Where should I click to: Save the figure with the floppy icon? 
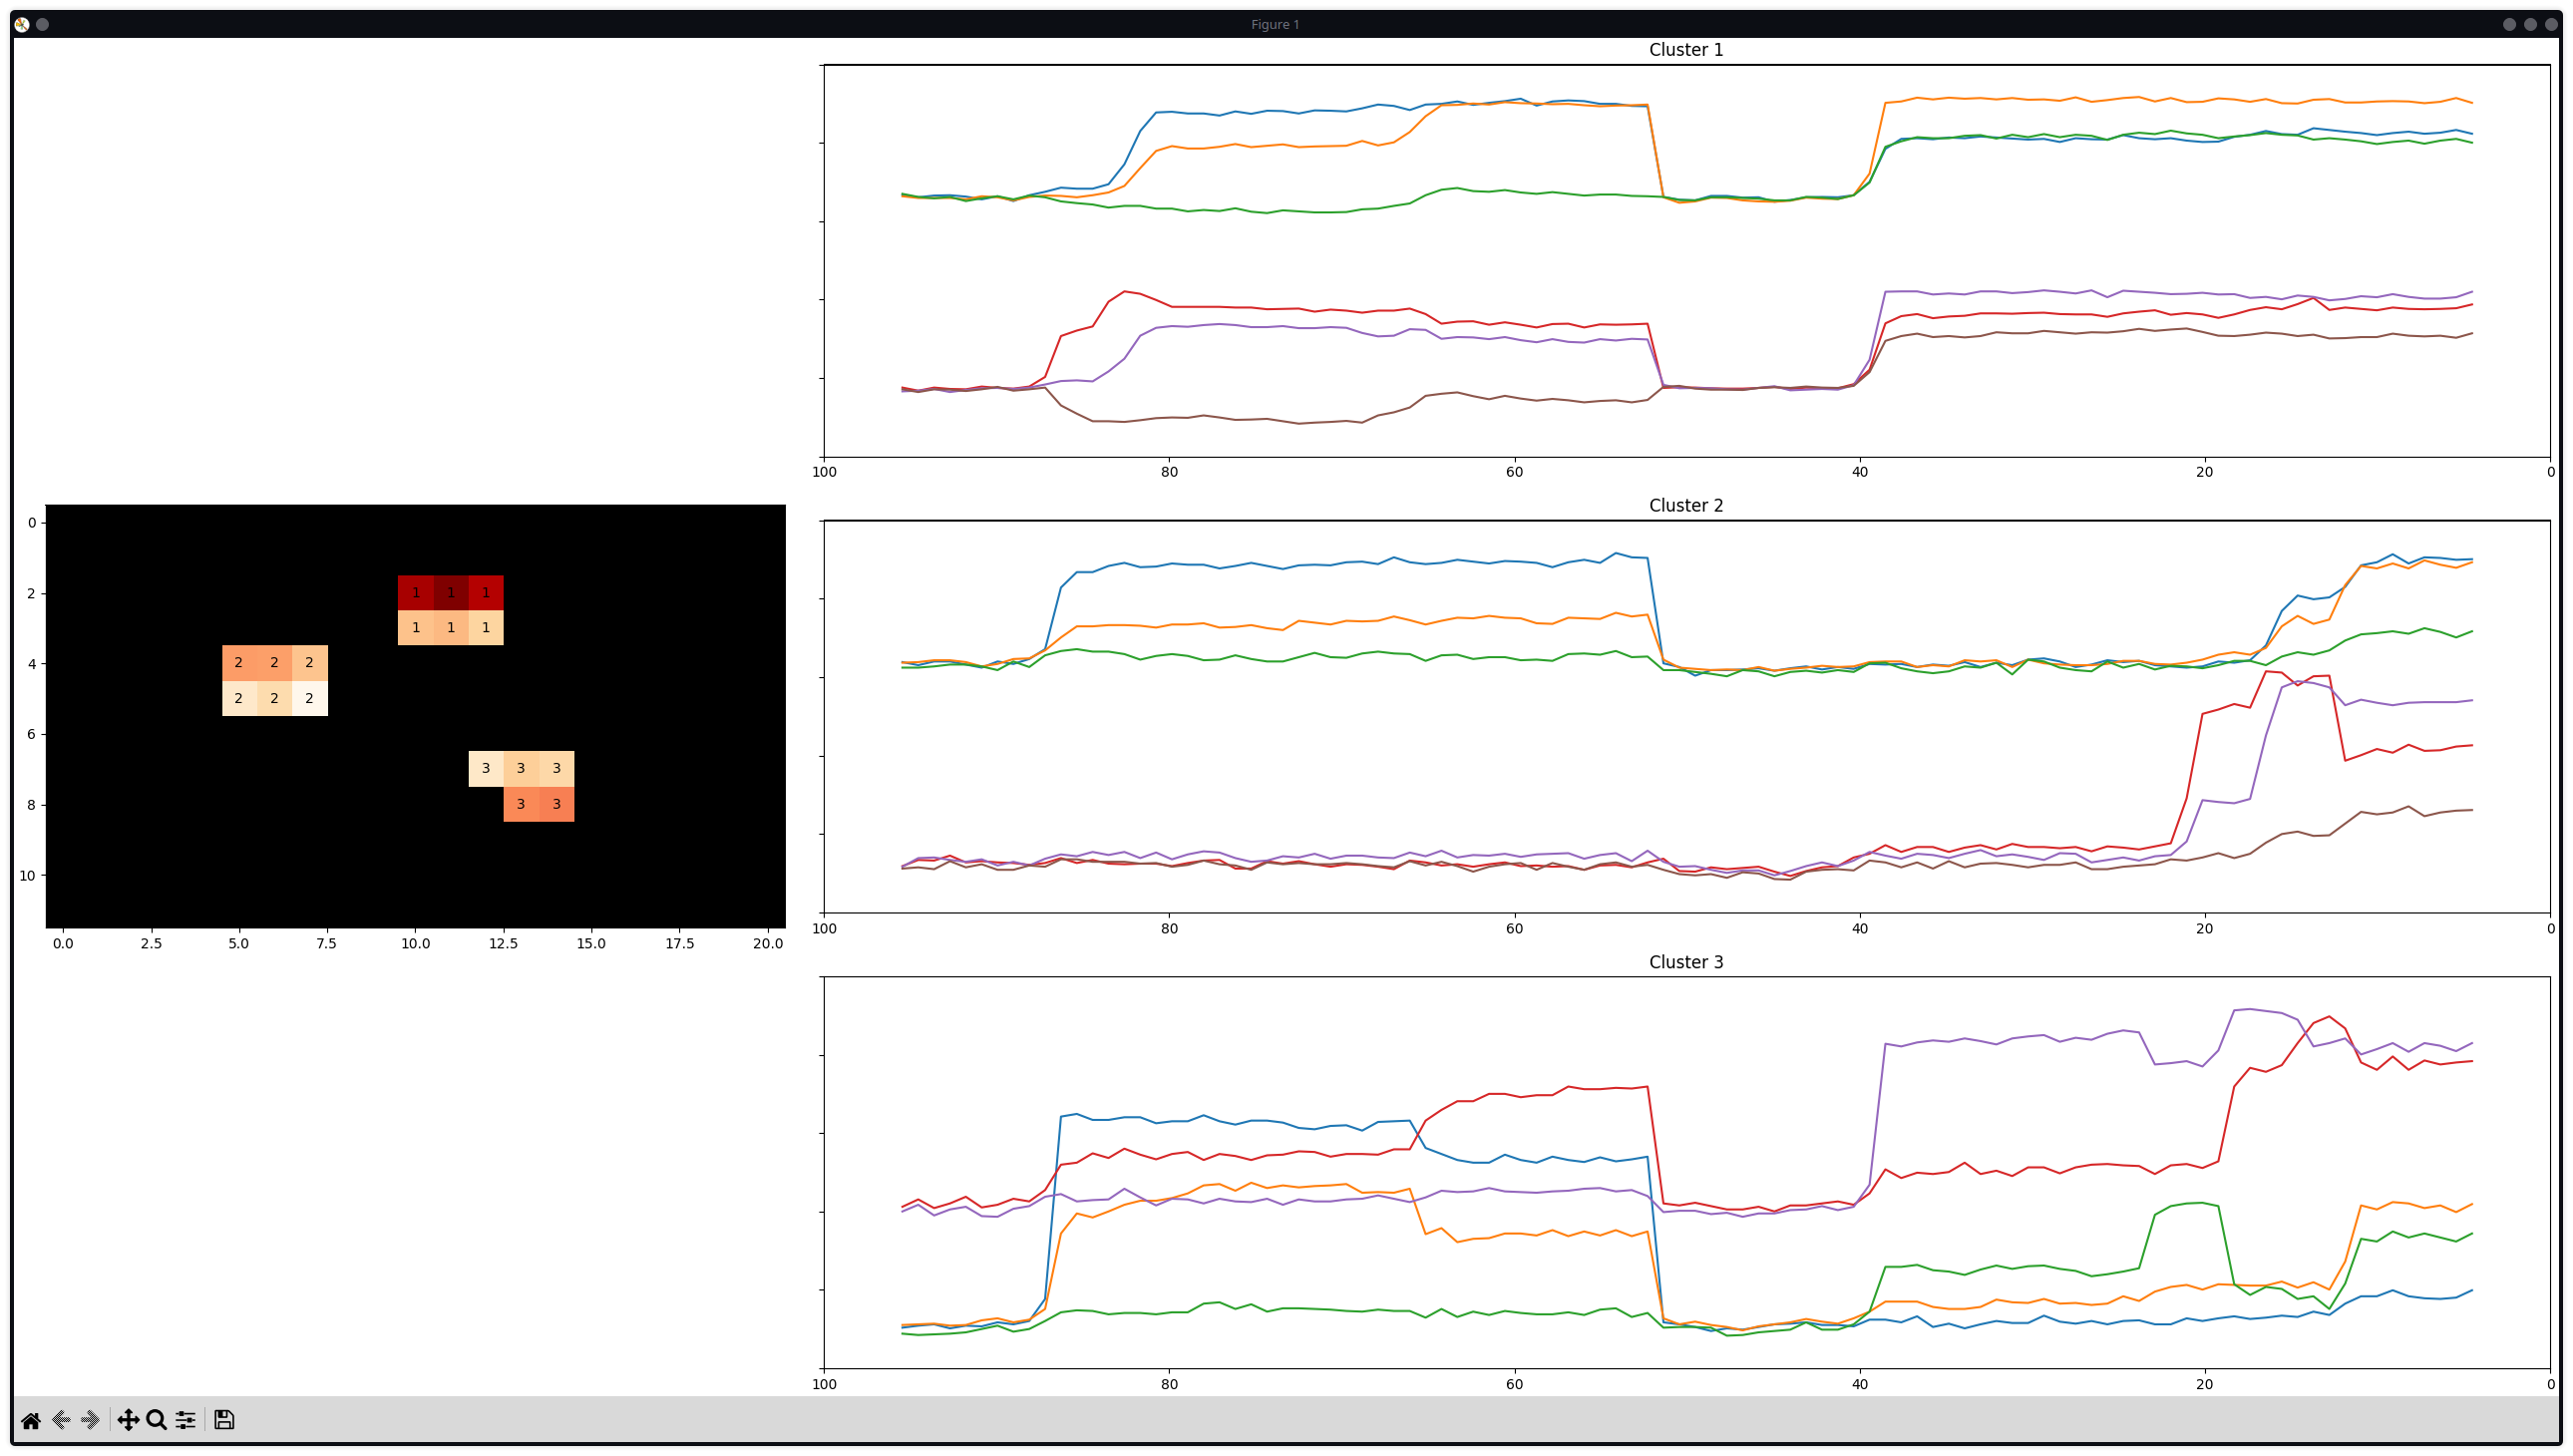point(224,1420)
